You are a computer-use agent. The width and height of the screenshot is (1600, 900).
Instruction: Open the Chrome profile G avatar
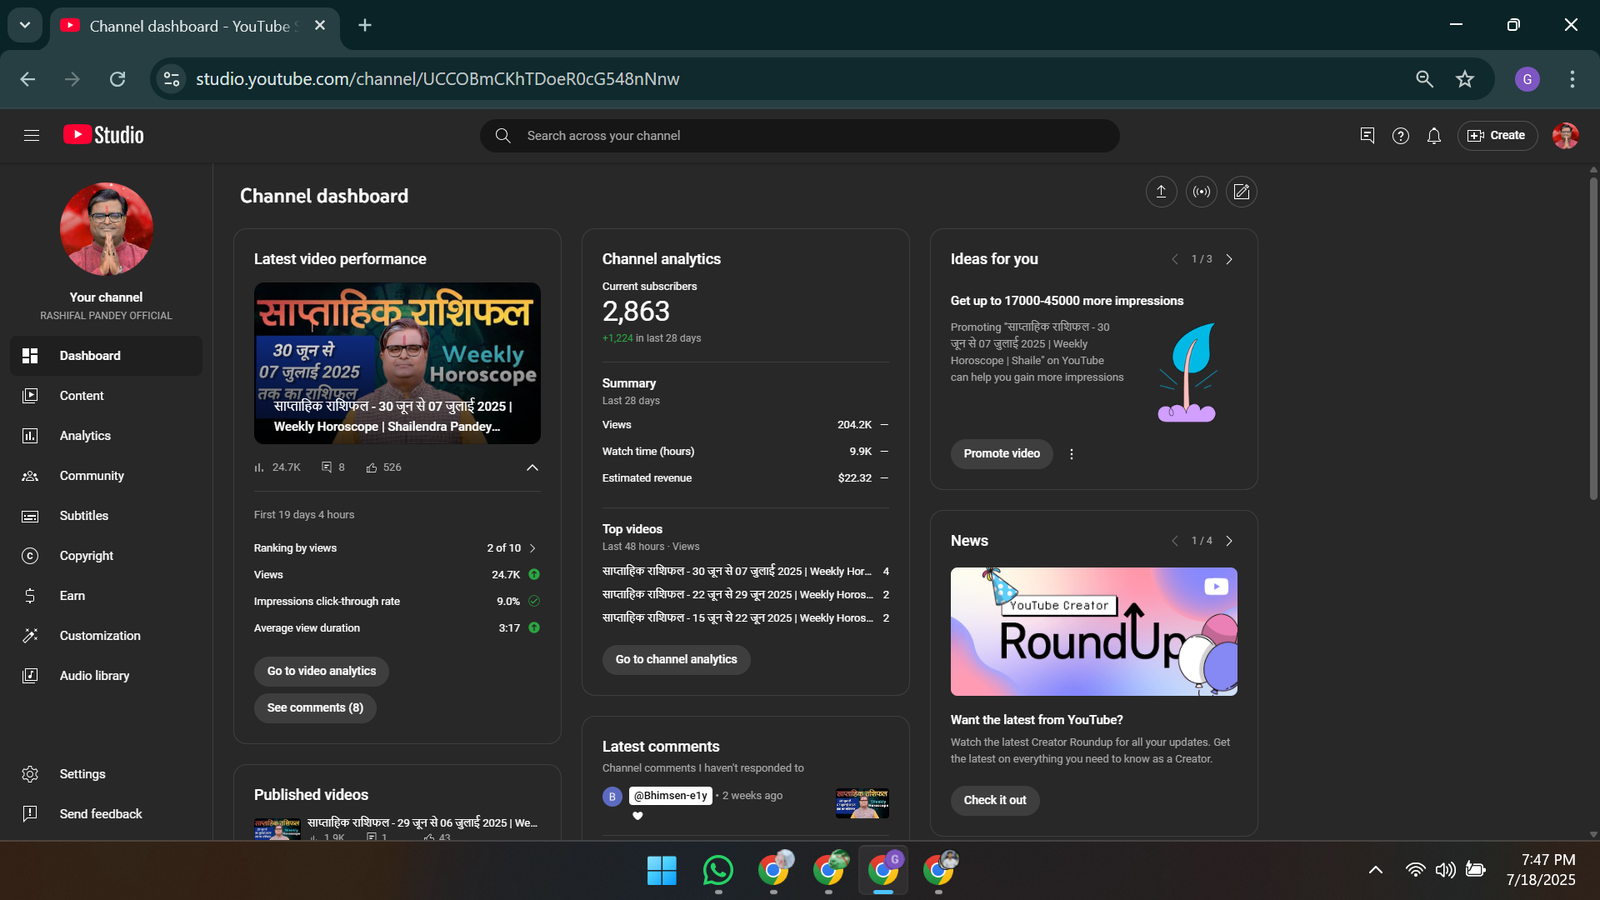(1527, 79)
